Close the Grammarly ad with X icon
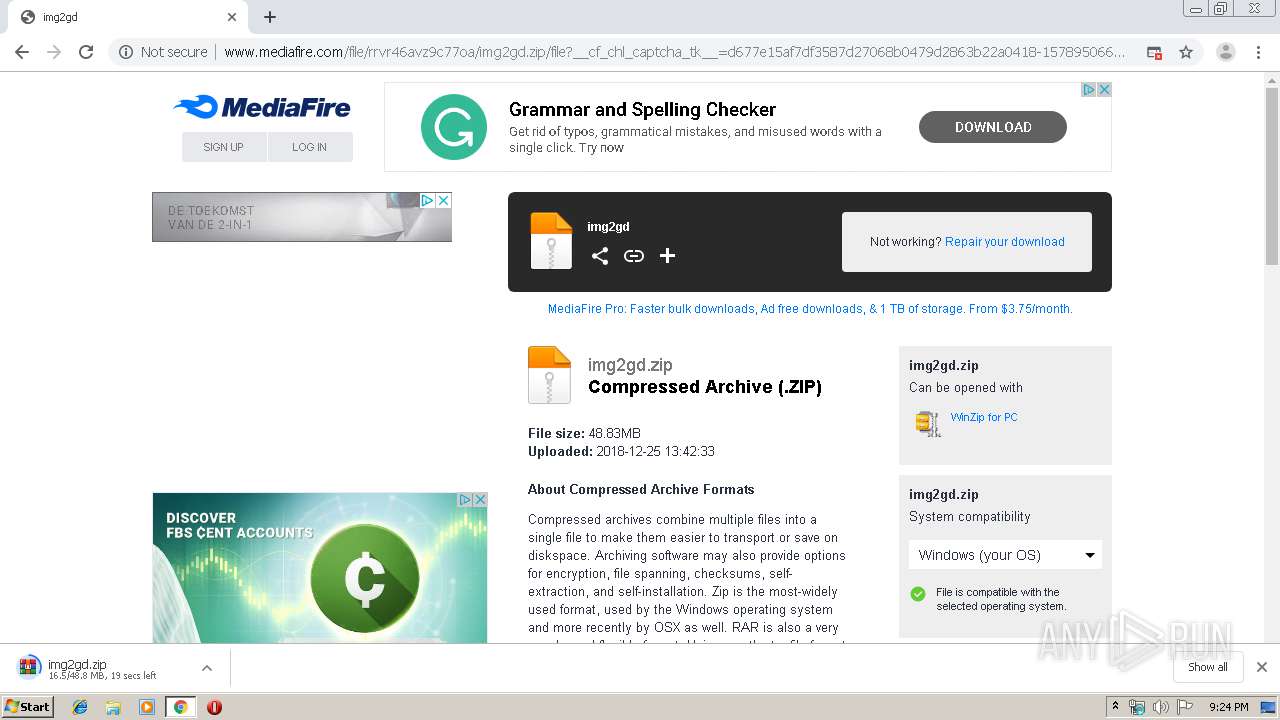The image size is (1280, 720). point(1104,89)
